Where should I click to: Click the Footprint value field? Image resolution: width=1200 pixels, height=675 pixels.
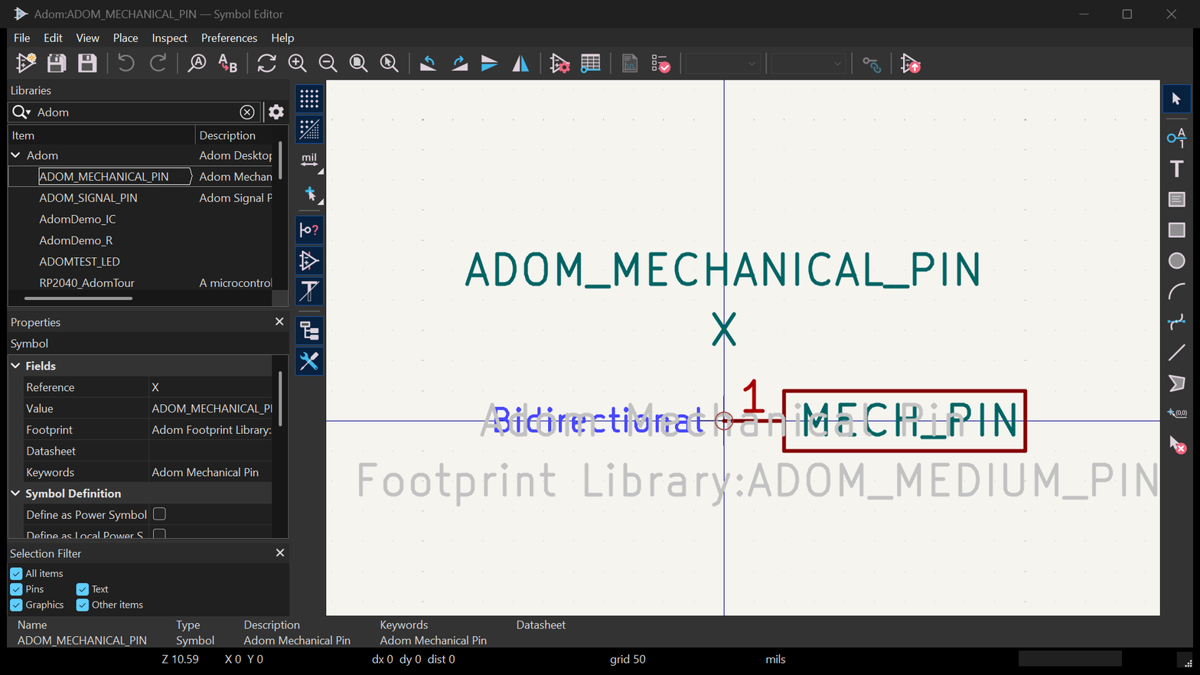point(211,430)
